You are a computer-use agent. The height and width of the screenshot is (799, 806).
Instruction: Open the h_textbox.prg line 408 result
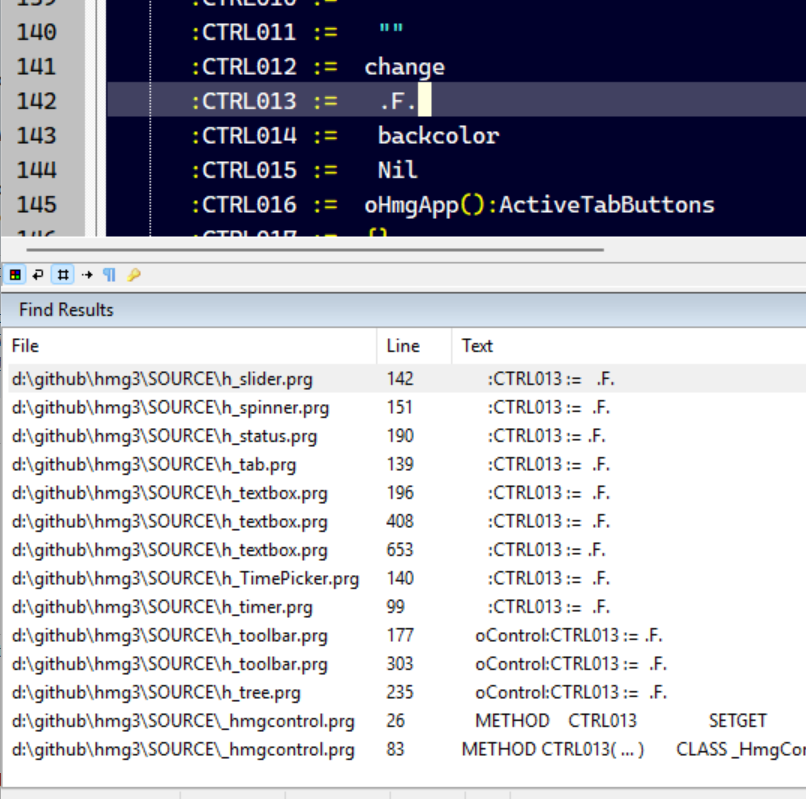(407, 522)
